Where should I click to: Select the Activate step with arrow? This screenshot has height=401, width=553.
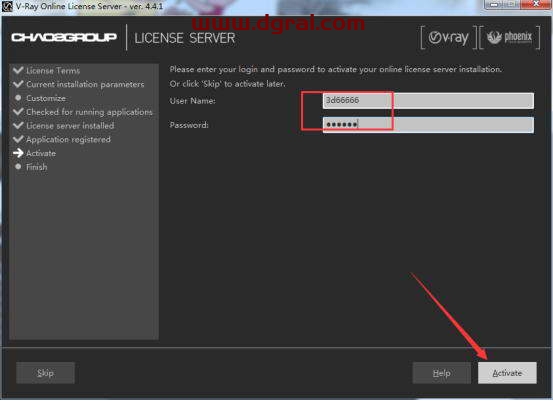[x=41, y=153]
